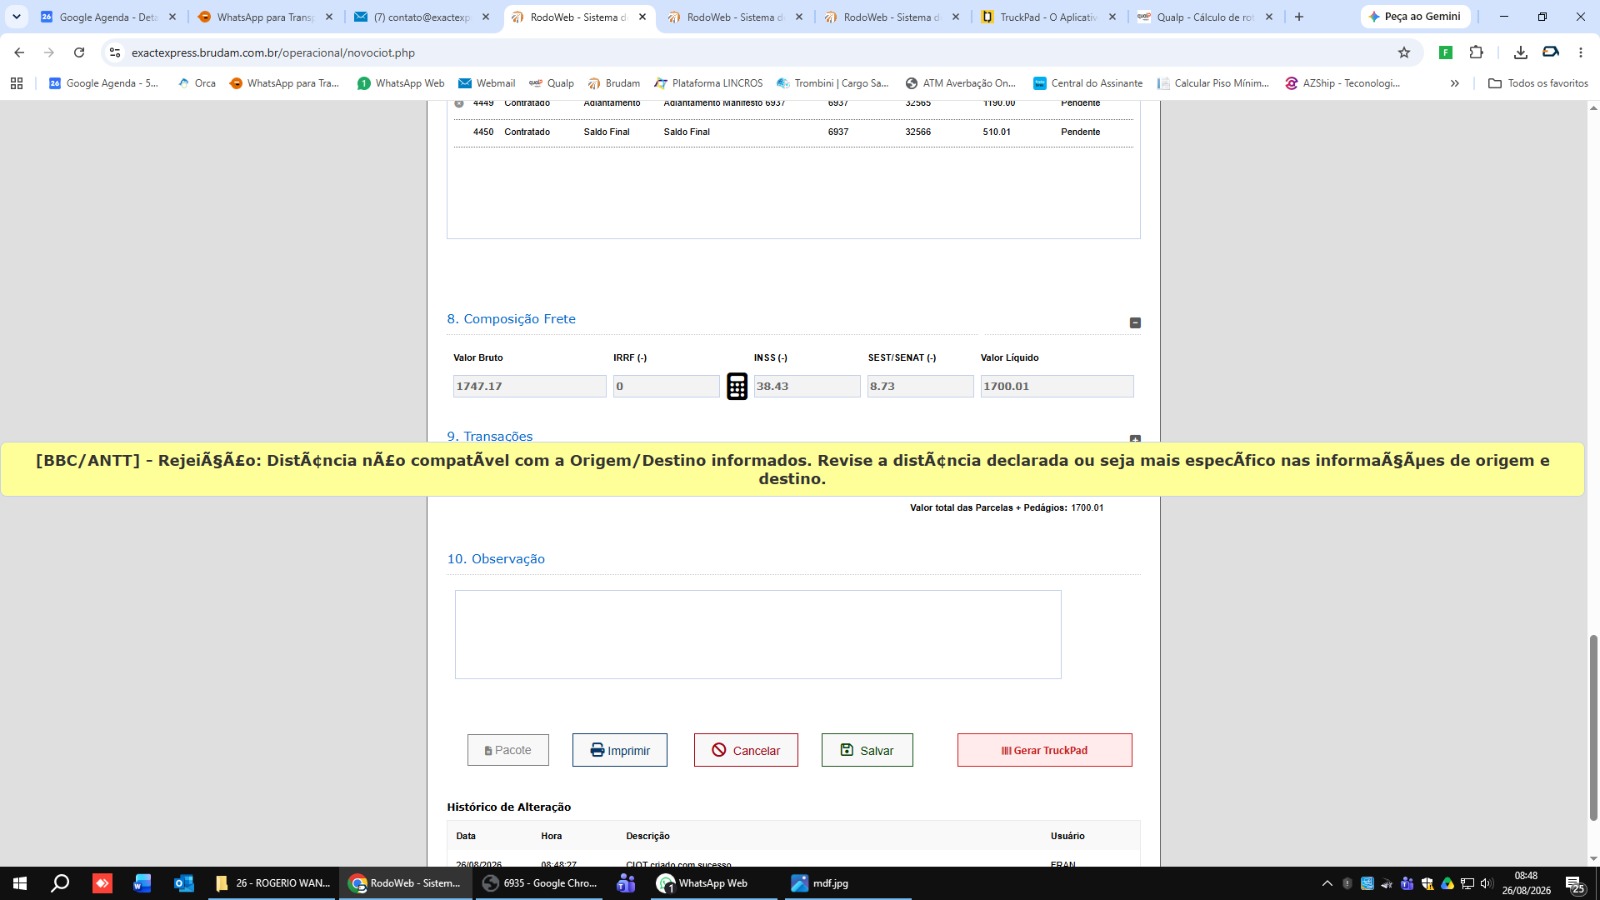
Task: Open Calcular Piso Mínimo bookmark
Action: click(x=1213, y=83)
